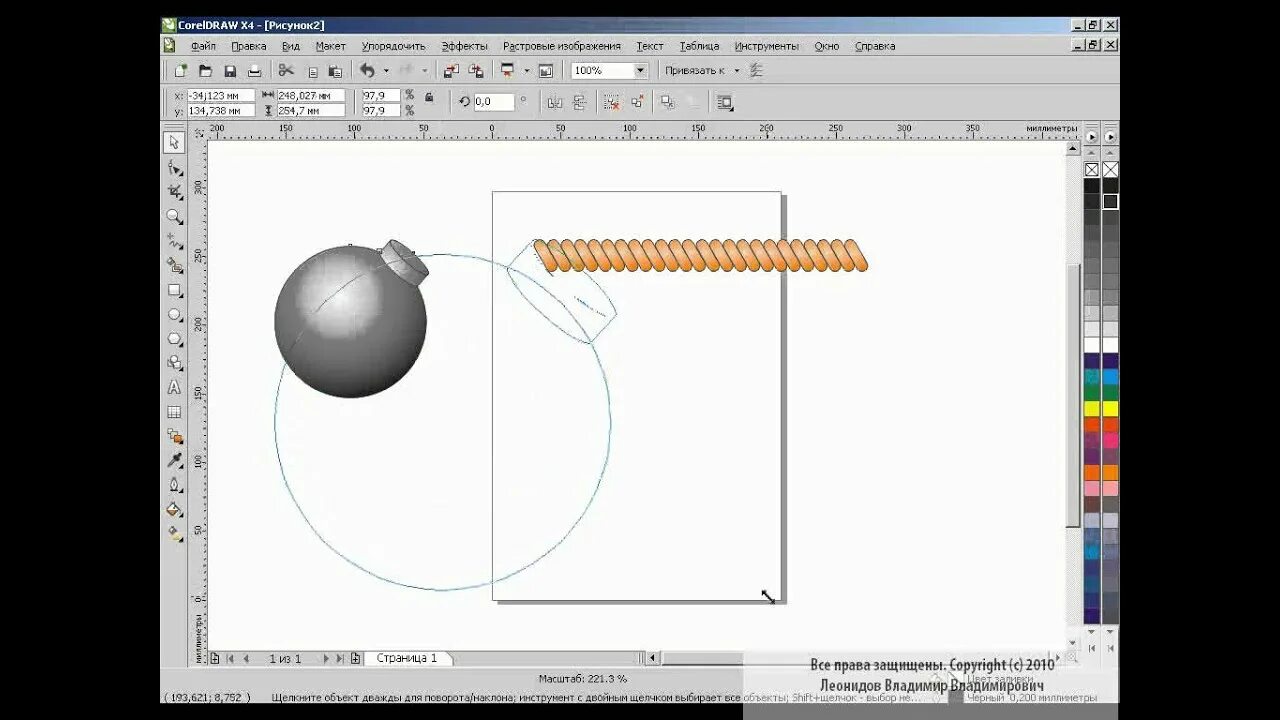Copy the selection
Image resolution: width=1280 pixels, height=720 pixels.
(x=312, y=71)
